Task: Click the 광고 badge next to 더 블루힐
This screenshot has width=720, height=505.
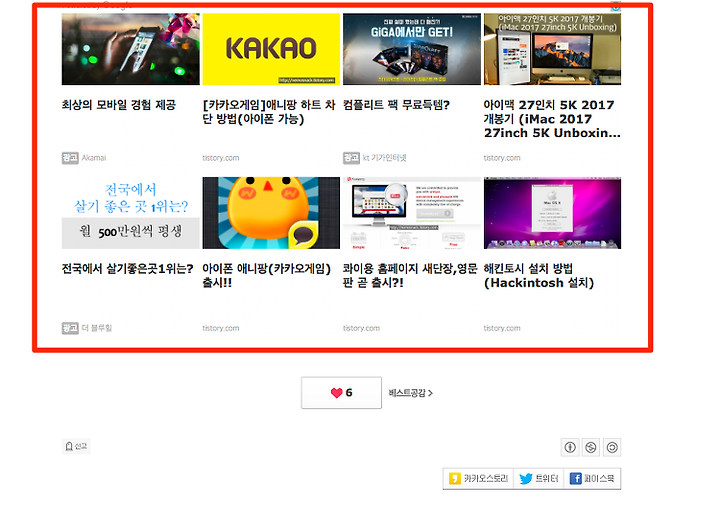Action: point(70,328)
